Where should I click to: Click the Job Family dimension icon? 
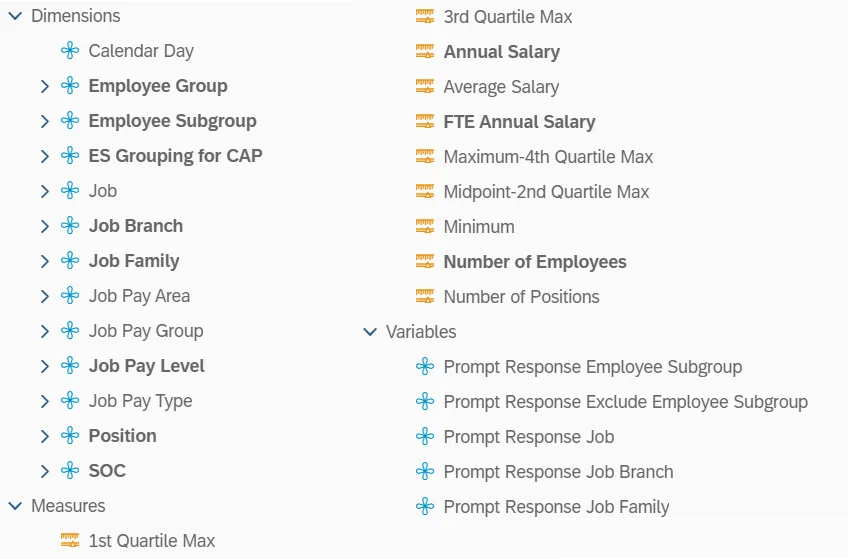tap(70, 261)
